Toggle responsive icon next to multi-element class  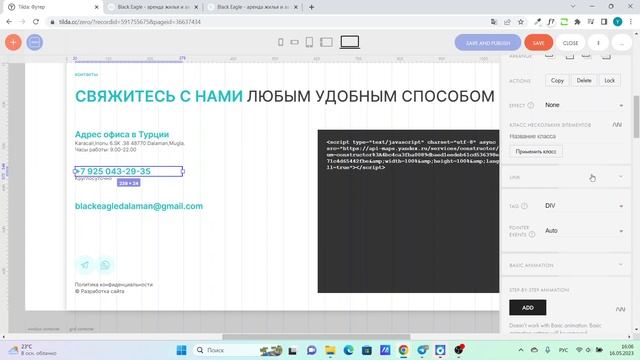pyautogui.click(x=617, y=124)
